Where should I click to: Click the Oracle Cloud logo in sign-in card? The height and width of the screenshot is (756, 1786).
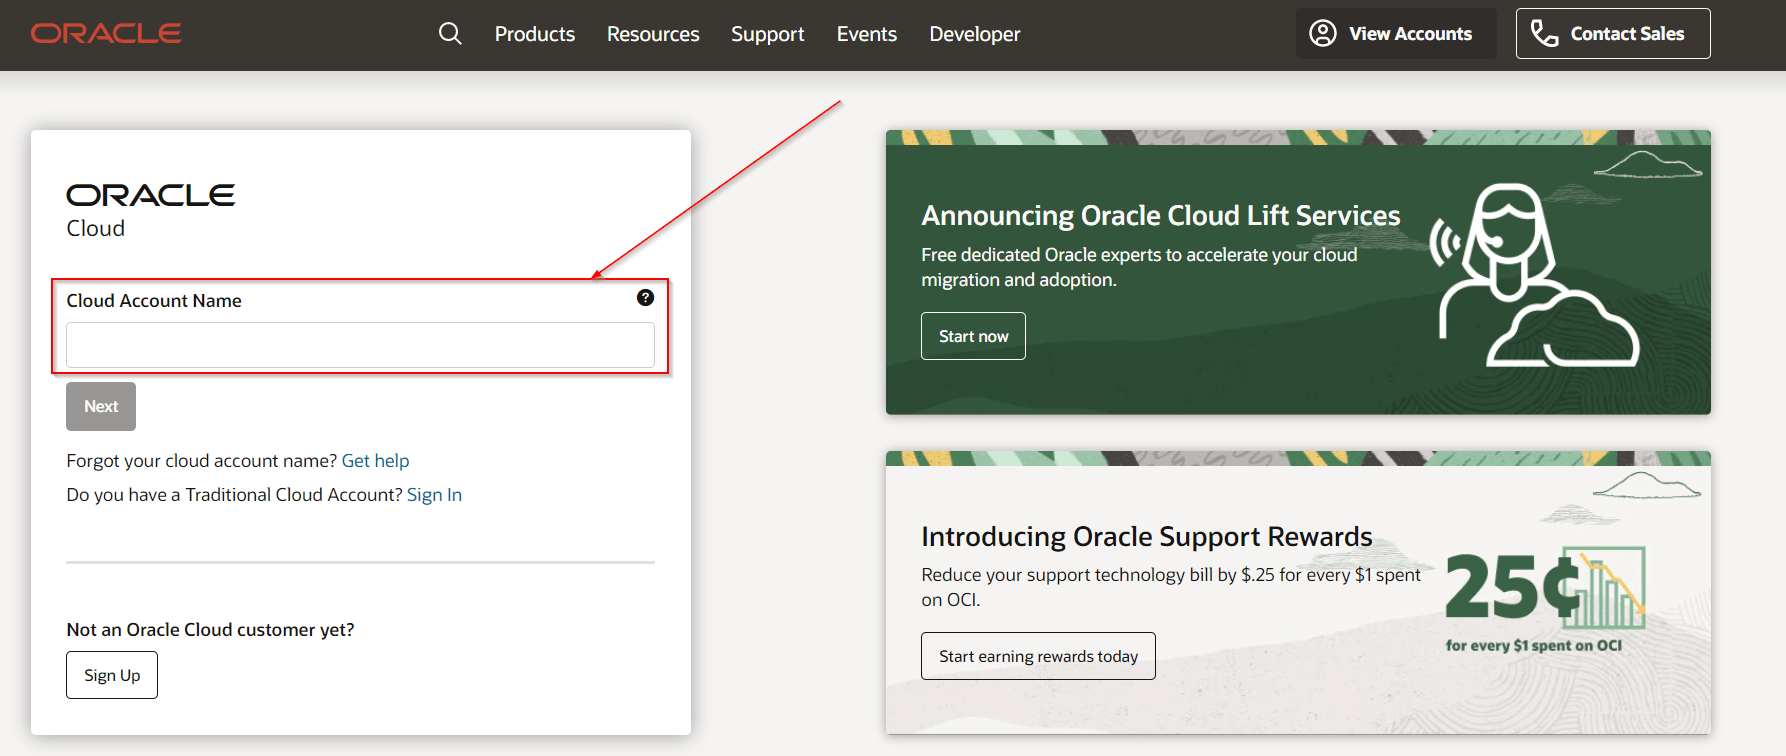pos(150,210)
